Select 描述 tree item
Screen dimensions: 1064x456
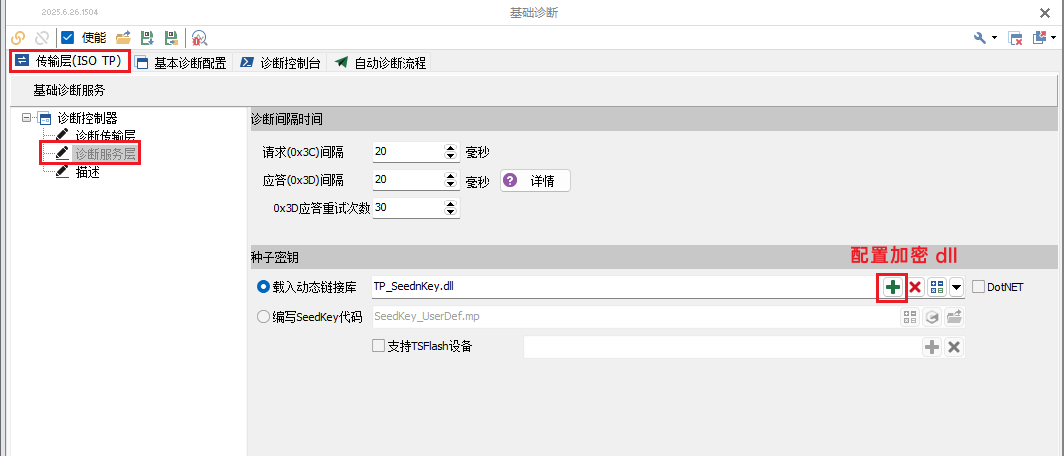88,172
